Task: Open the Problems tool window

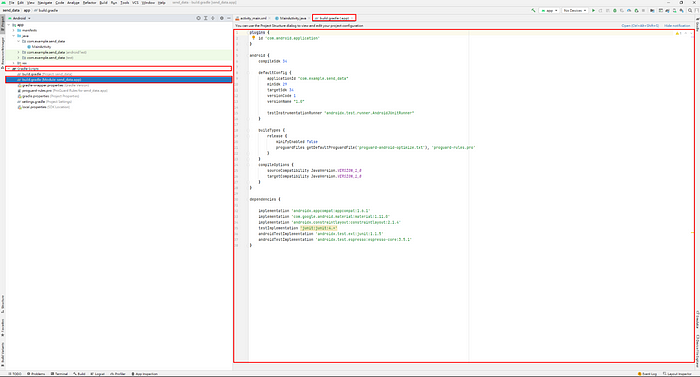Action: [x=36, y=374]
